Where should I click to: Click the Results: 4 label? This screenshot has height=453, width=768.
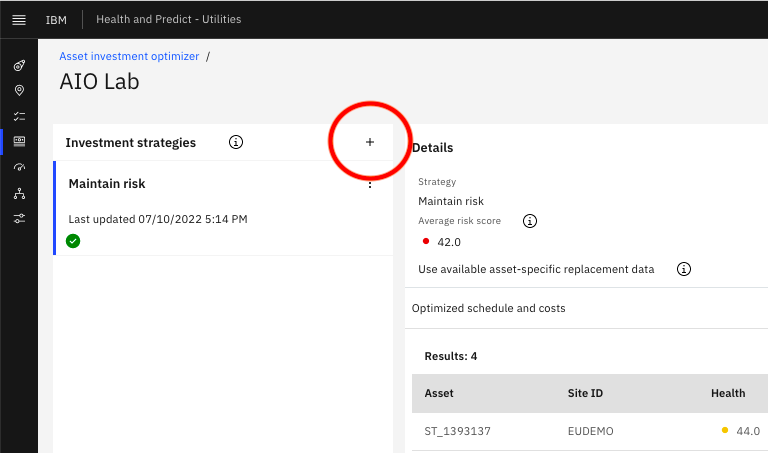click(x=451, y=356)
